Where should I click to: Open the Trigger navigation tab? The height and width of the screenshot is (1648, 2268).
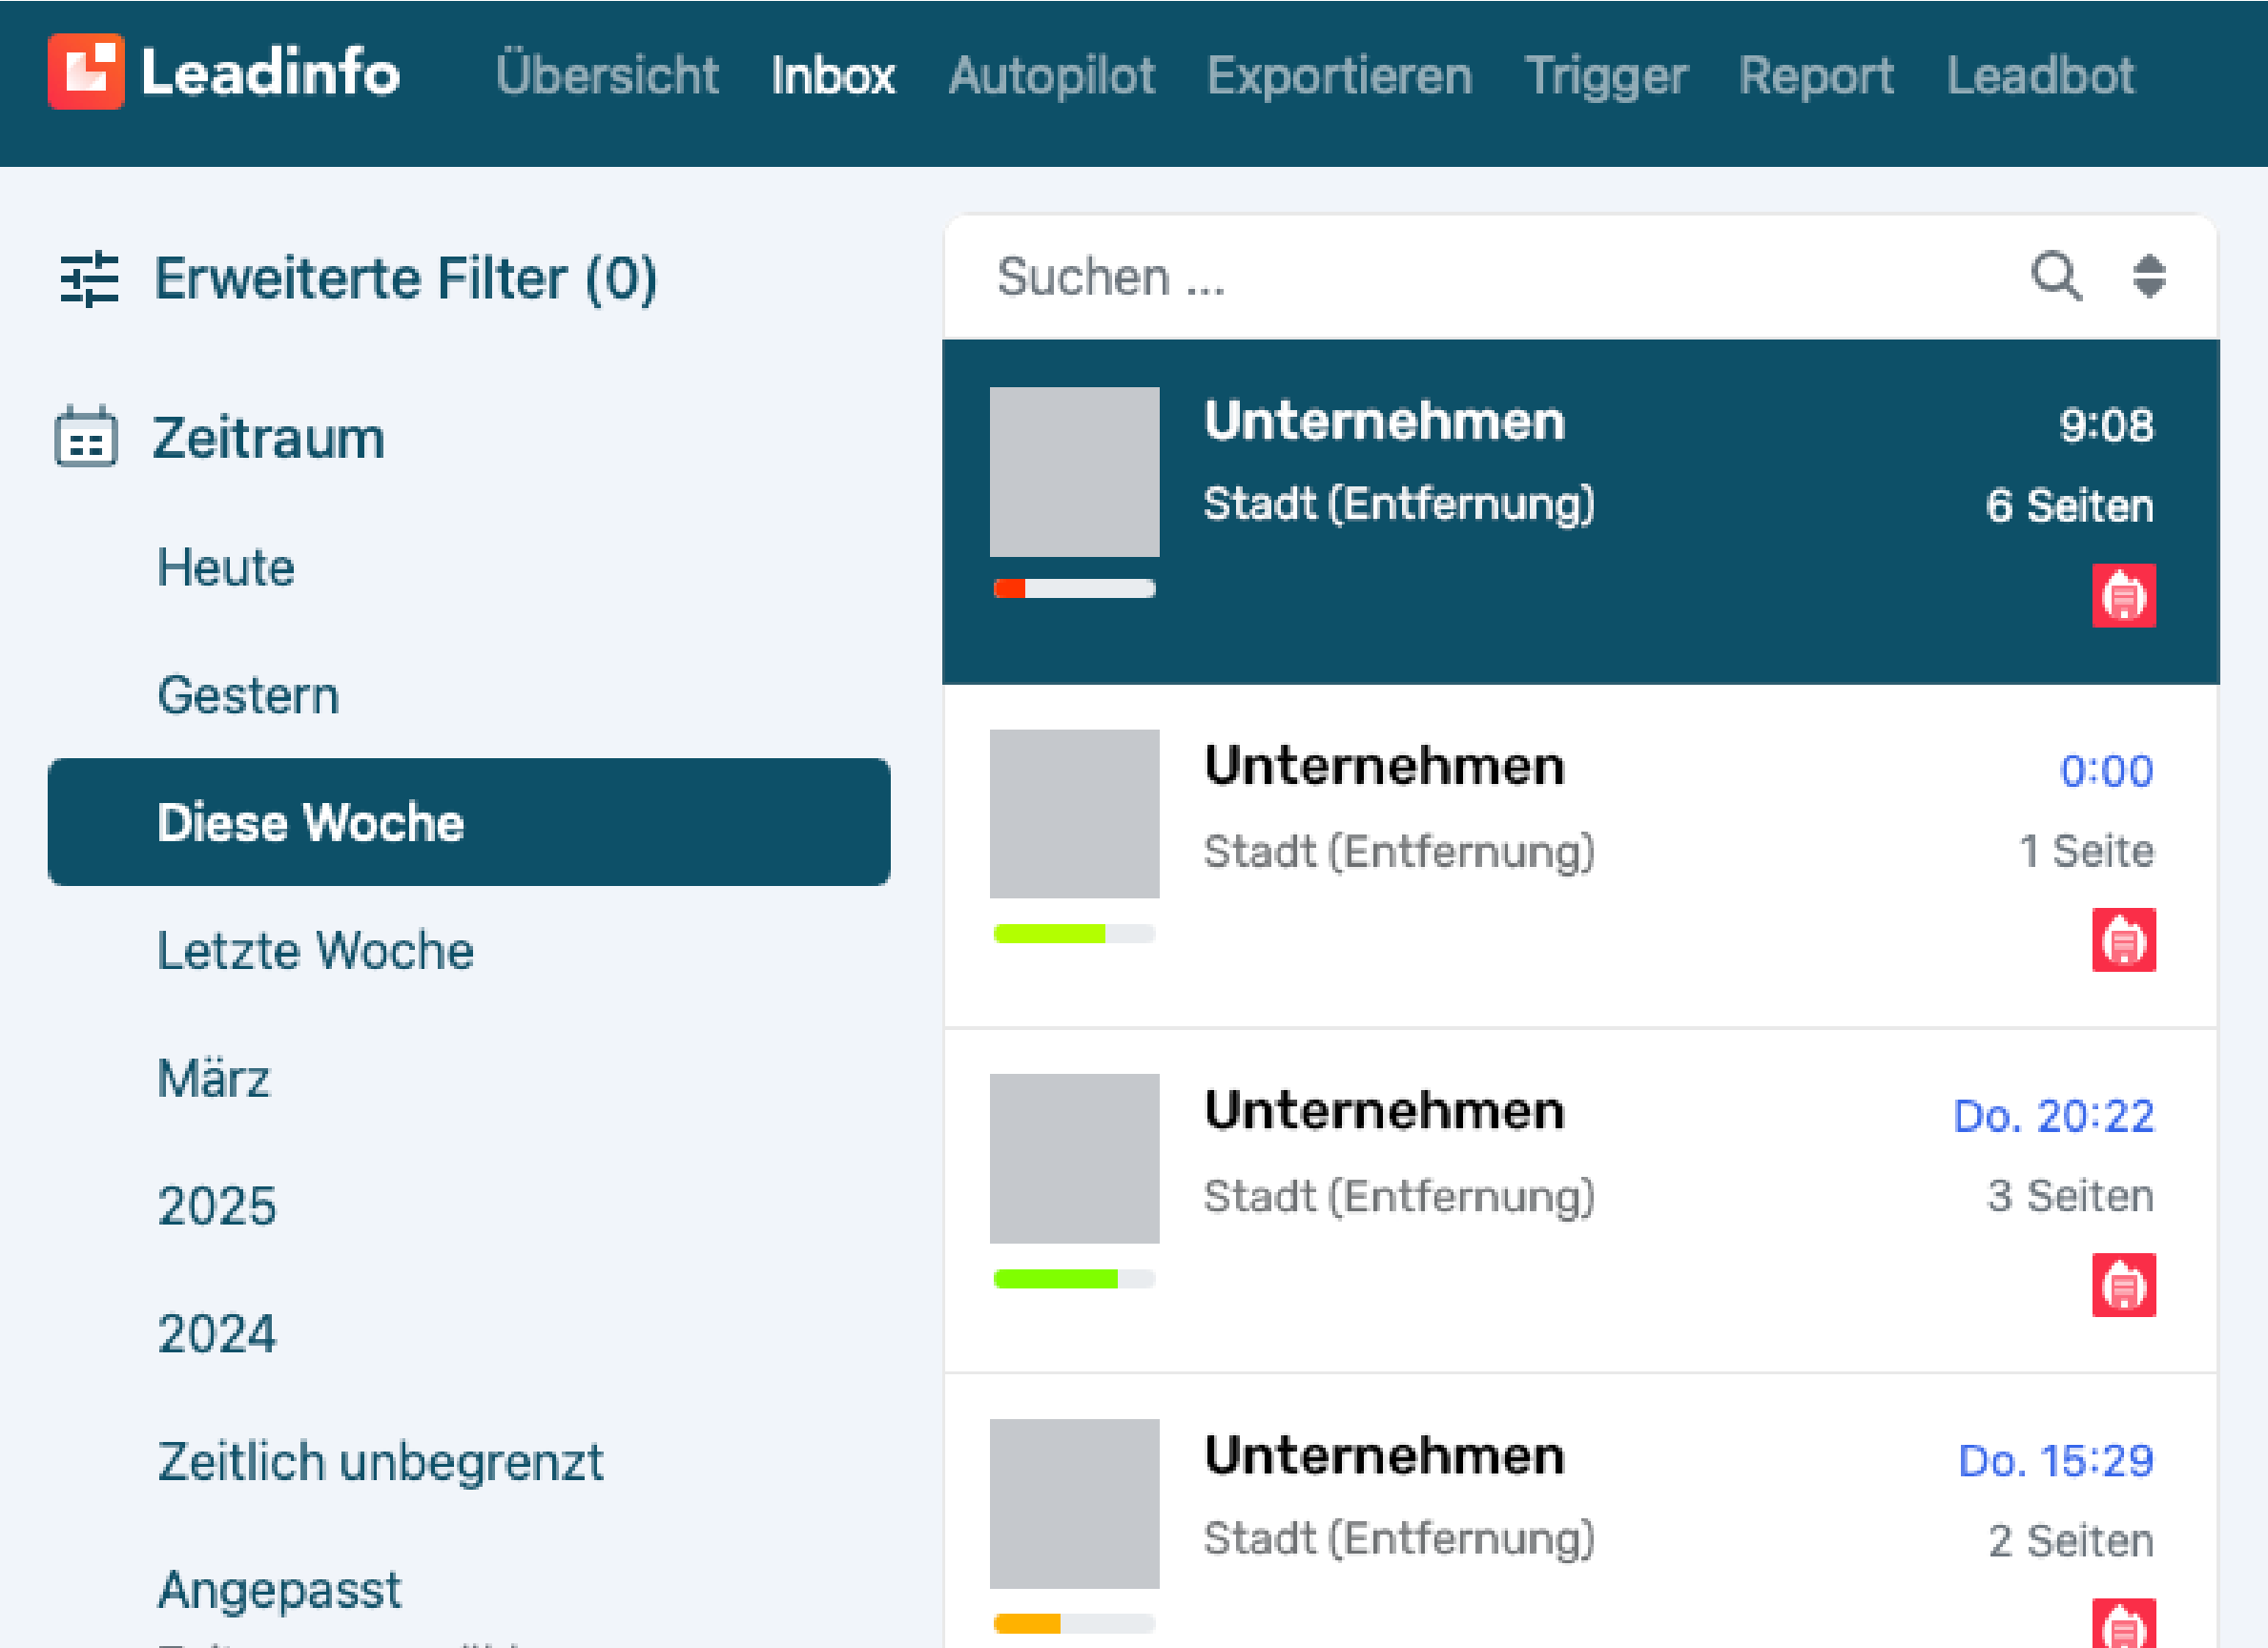point(1606,75)
